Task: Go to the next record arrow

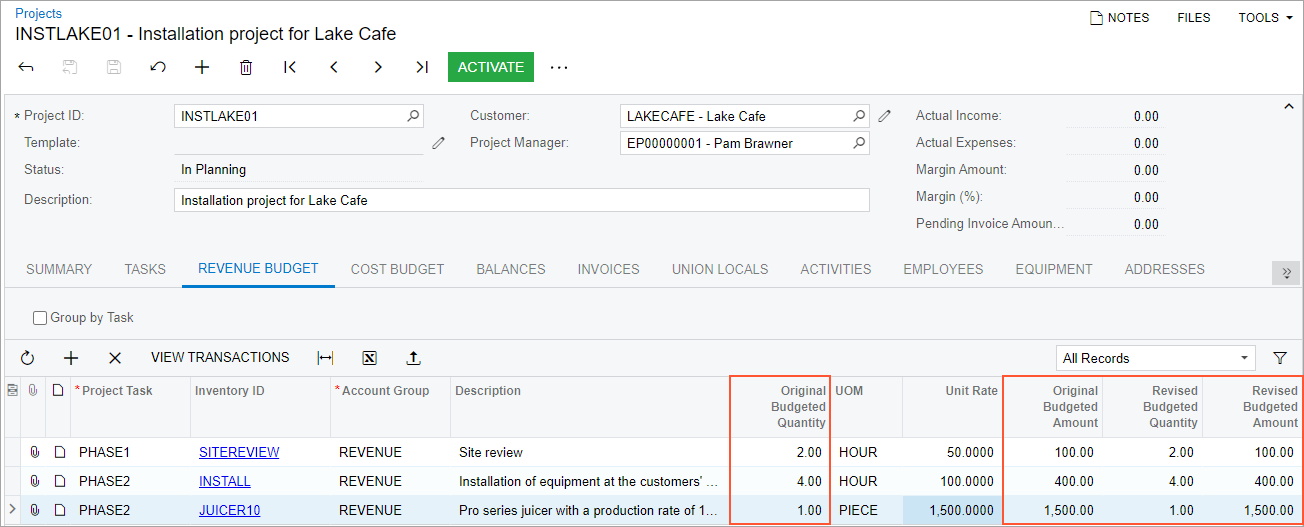Action: coord(378,67)
